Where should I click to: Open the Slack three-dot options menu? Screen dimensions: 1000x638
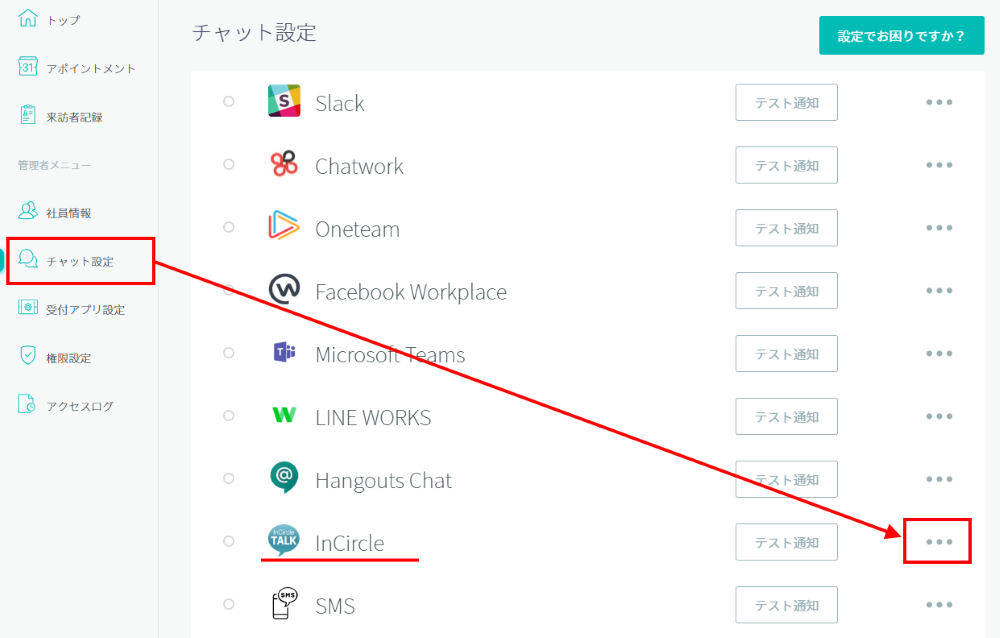point(938,102)
